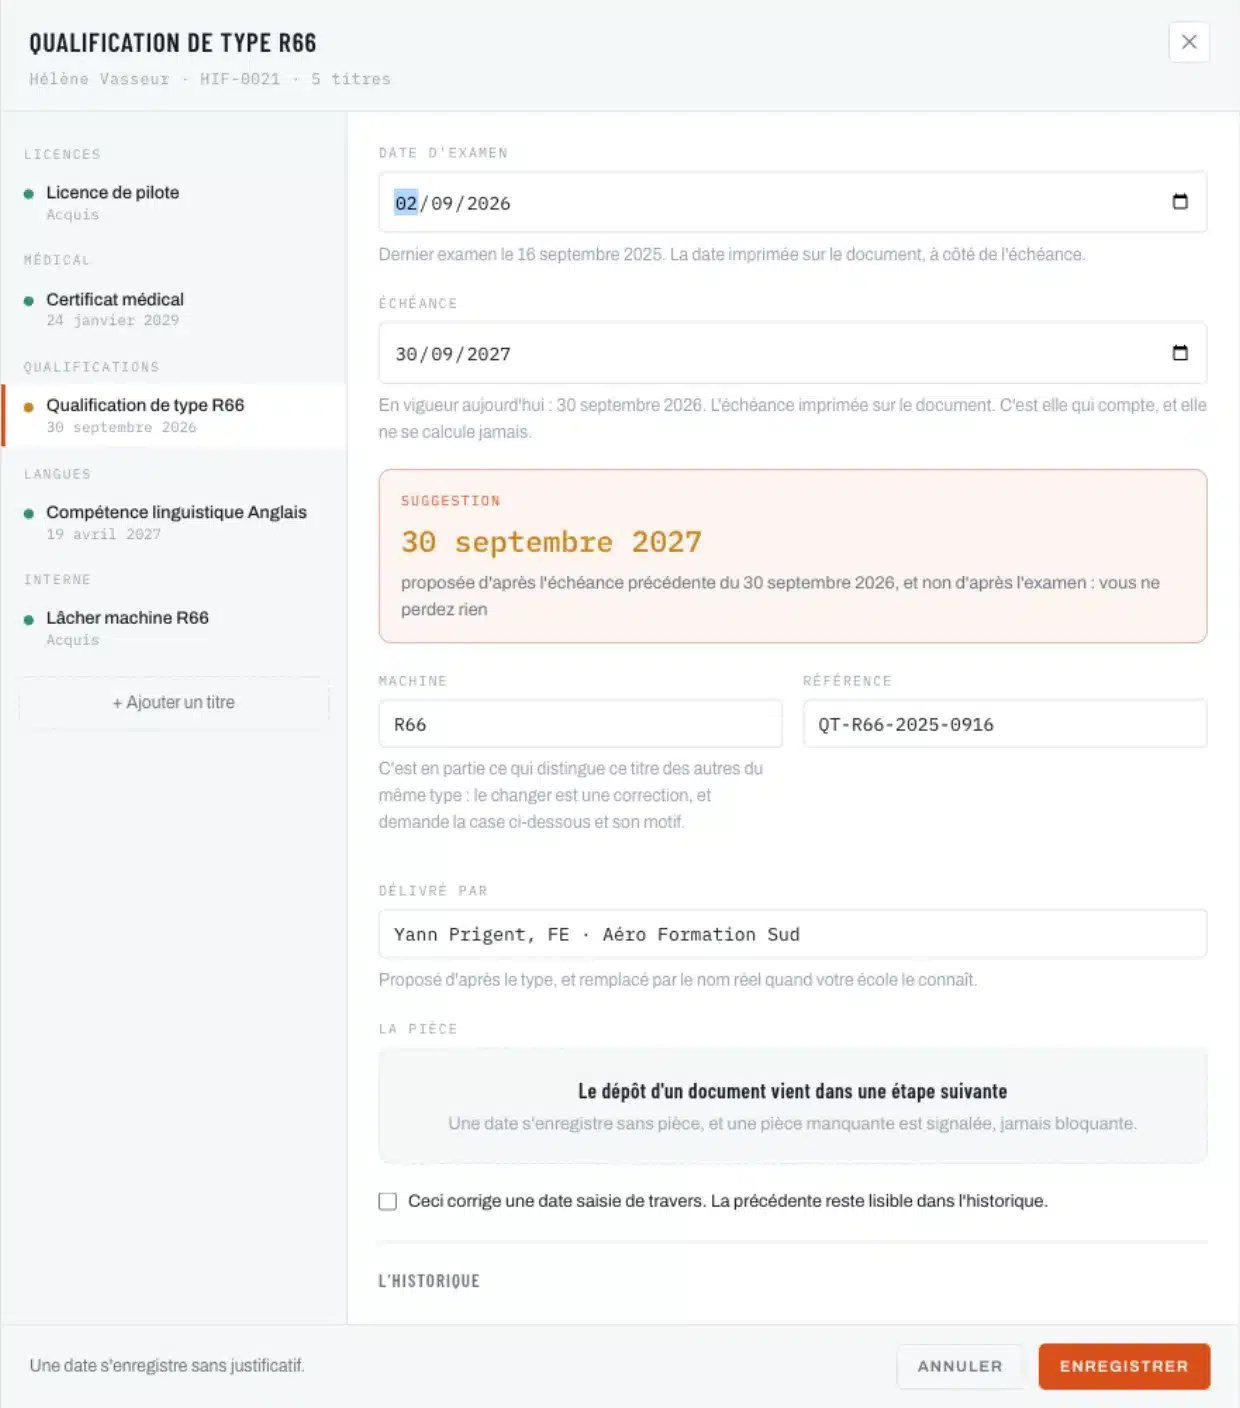Select Licence de pilote in the sidebar
Image resolution: width=1240 pixels, height=1408 pixels.
coord(174,202)
